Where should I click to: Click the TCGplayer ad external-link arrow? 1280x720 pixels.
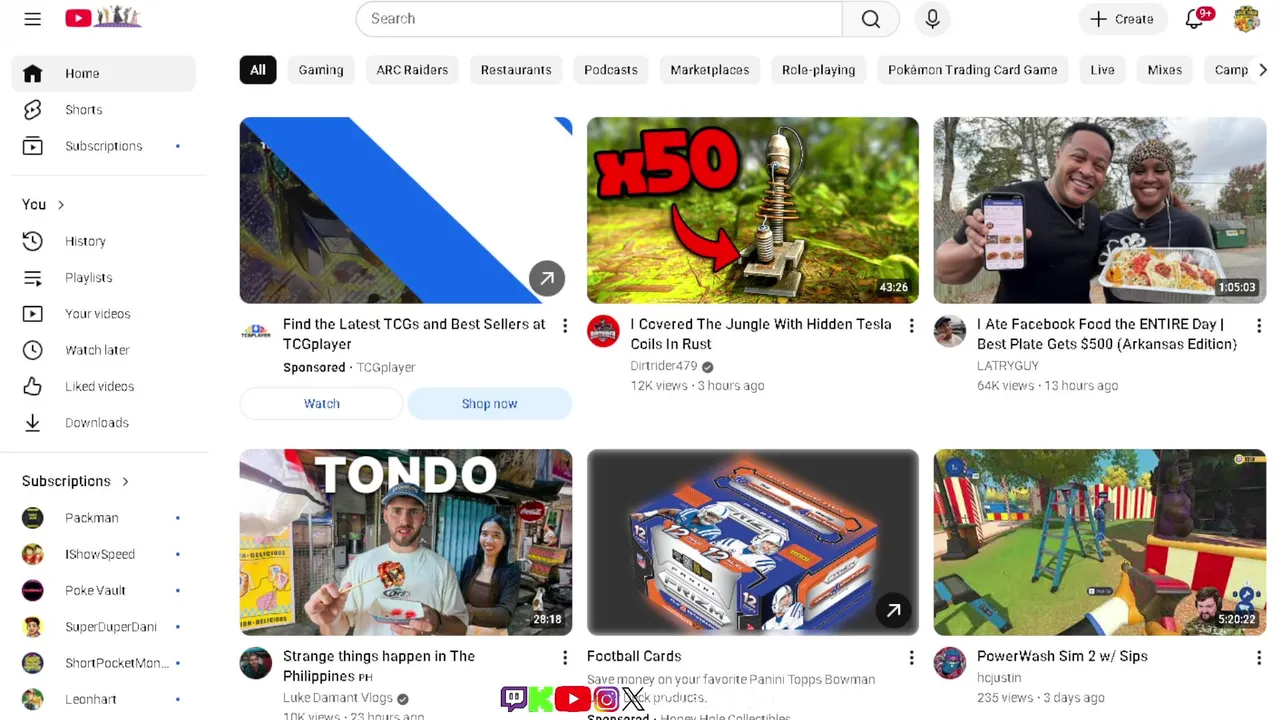click(547, 279)
